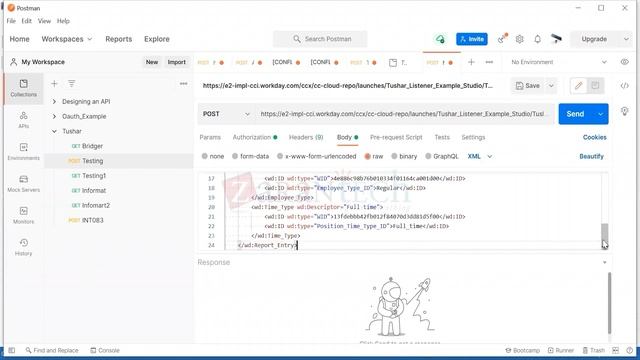Open Bootcamp from status bar
The height and width of the screenshot is (360, 640).
[522, 350]
